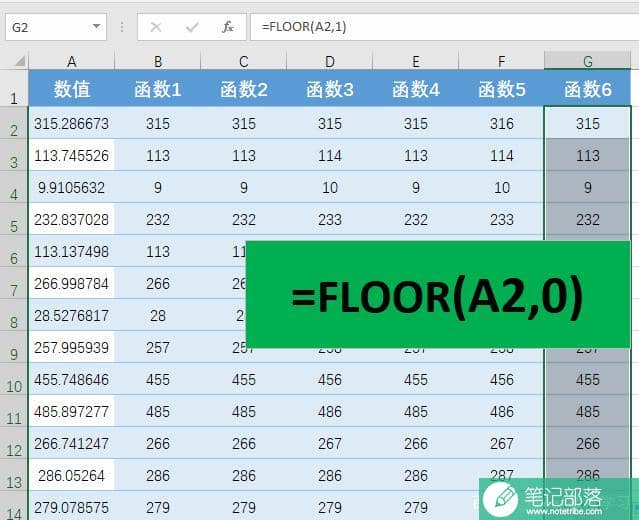Screen dimensions: 639x520
Task: Click the Name Box showing G2
Action: coord(56,27)
